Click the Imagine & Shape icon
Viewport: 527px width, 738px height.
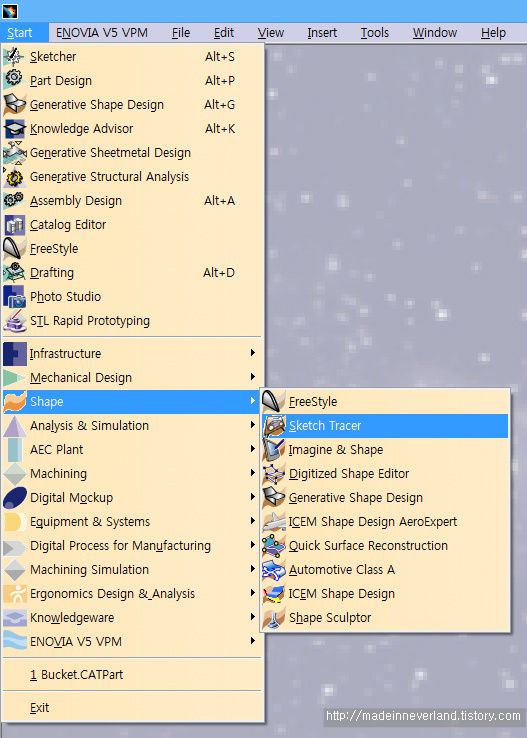(x=274, y=449)
